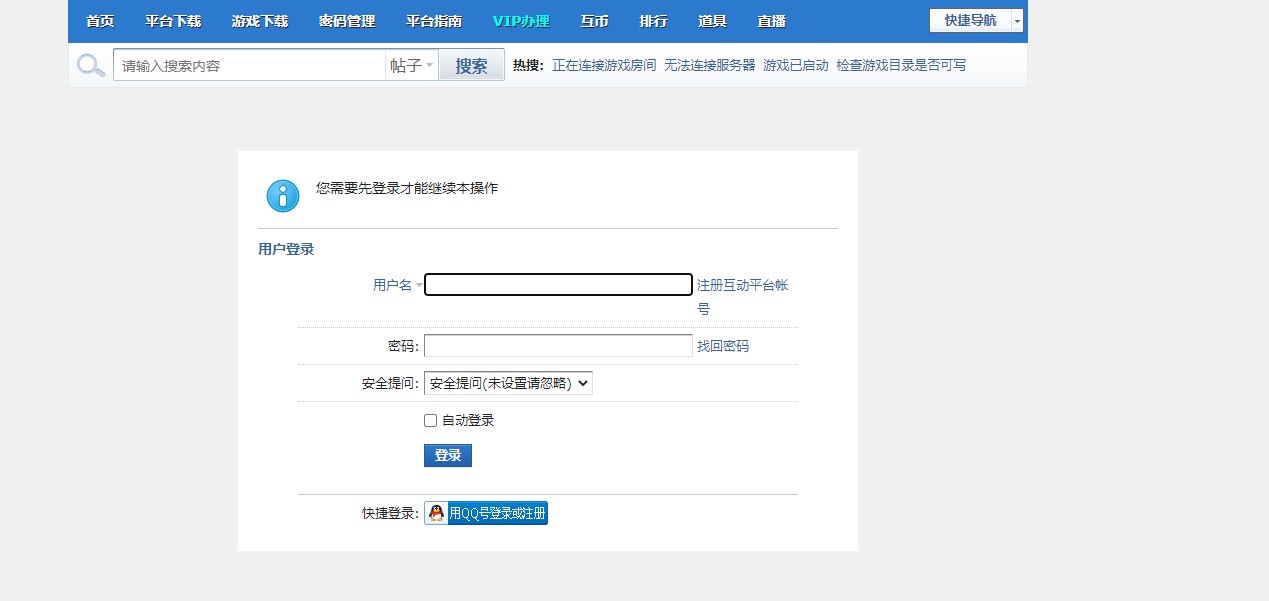1269x601 pixels.
Task: Select 排行 from the top menu
Action: coord(653,20)
